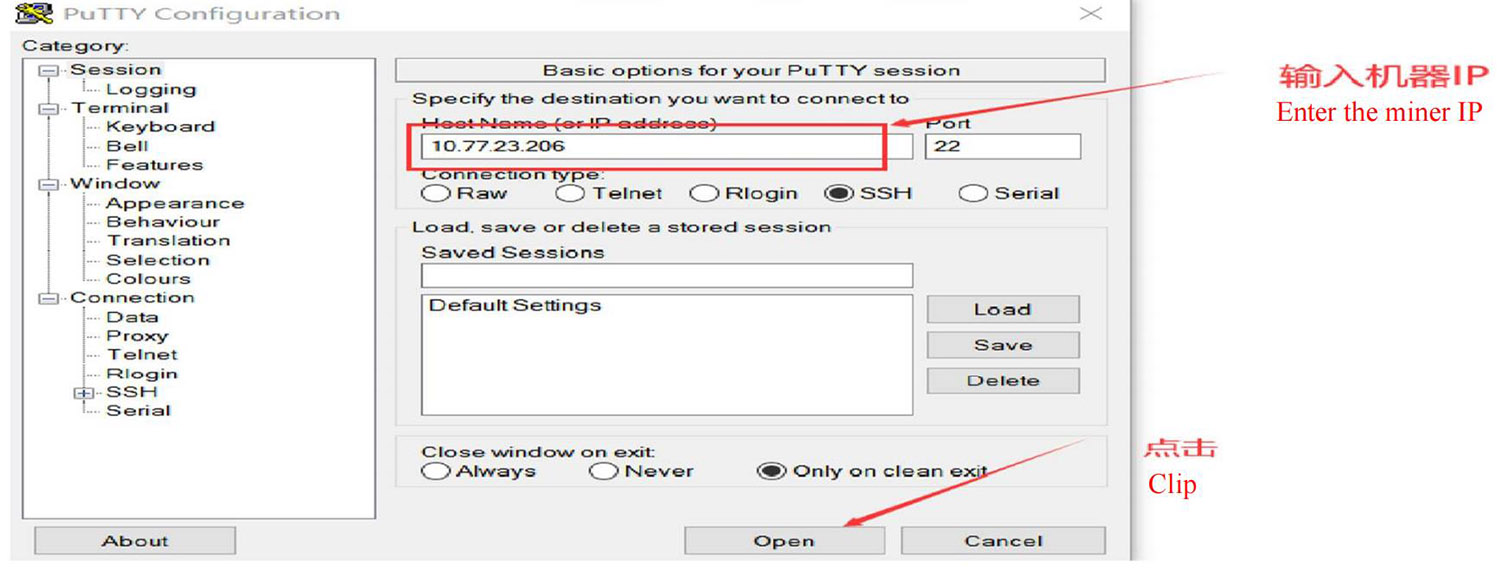The image size is (1500, 575).
Task: Choose the Serial connection radio button
Action: click(x=972, y=194)
